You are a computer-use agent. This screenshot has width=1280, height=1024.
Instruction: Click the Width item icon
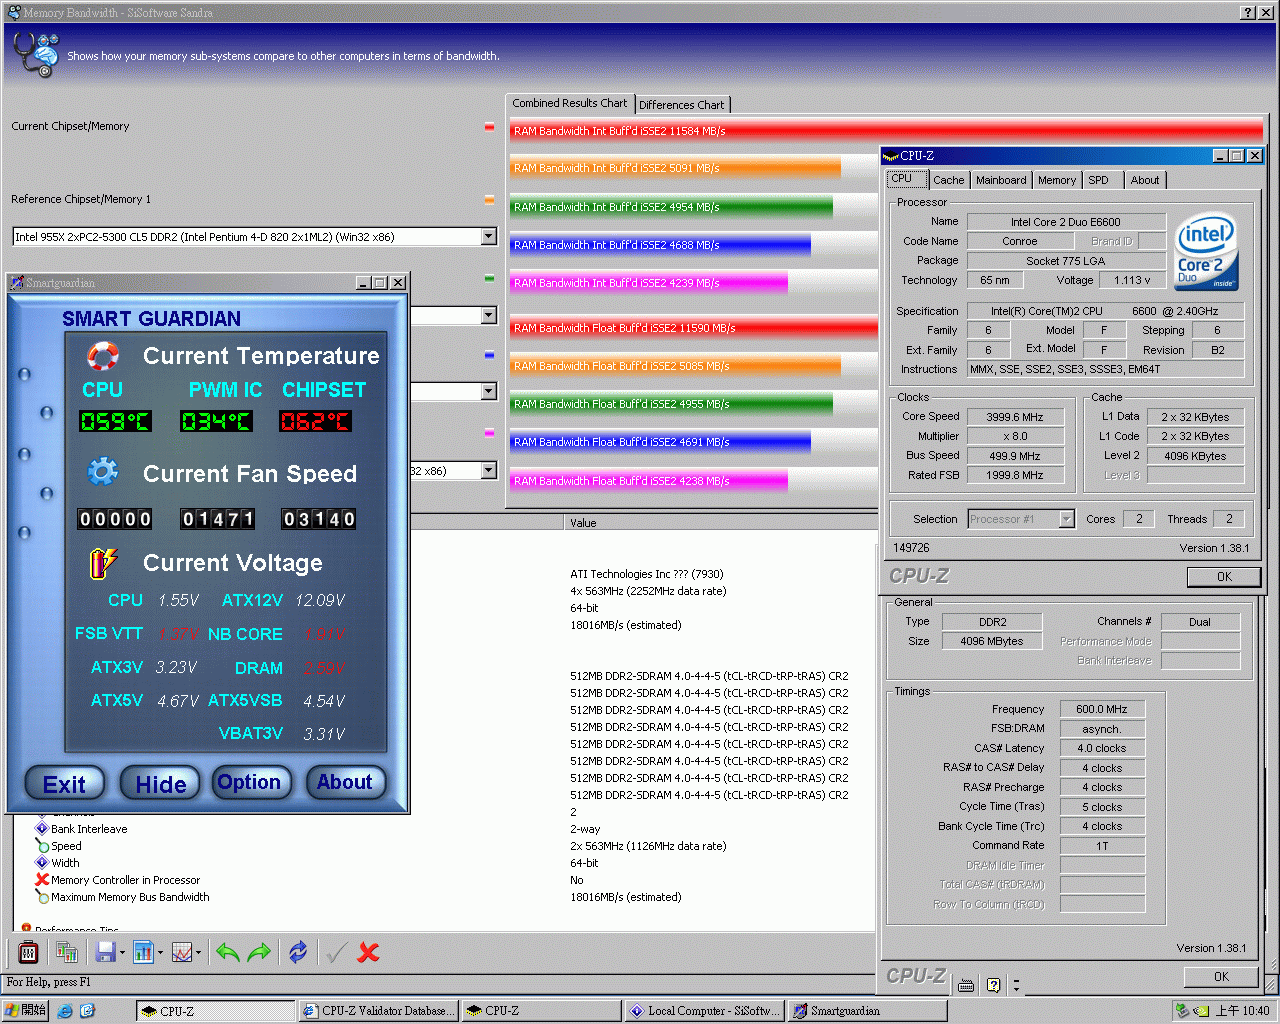tap(42, 862)
